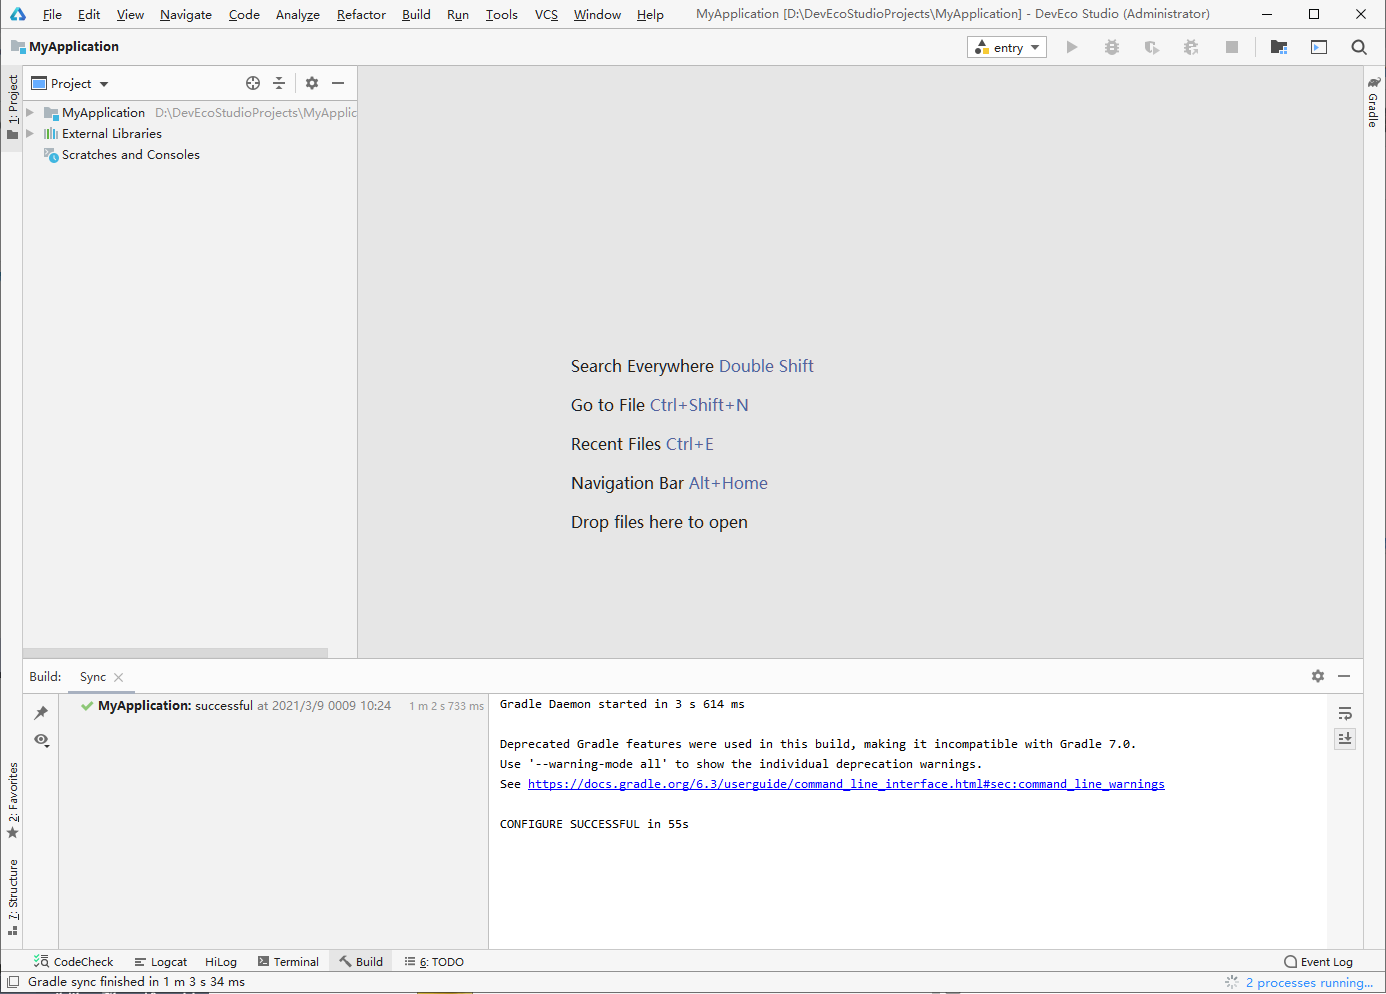Open the VCS menu
This screenshot has height=994, width=1386.
546,14
